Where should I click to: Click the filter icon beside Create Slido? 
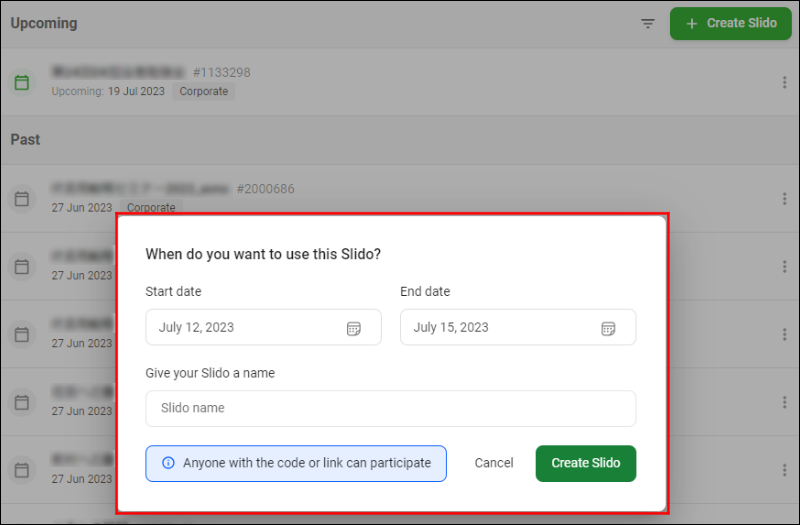[648, 23]
